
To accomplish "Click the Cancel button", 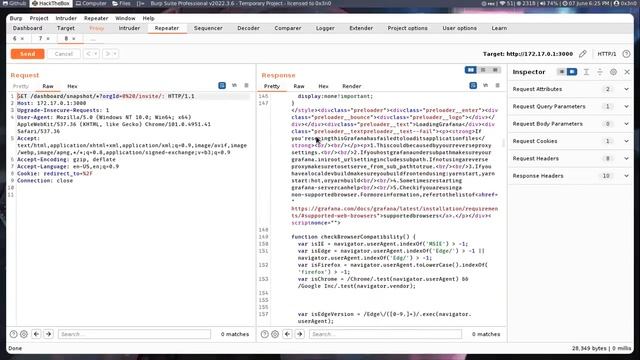I will point(64,54).
